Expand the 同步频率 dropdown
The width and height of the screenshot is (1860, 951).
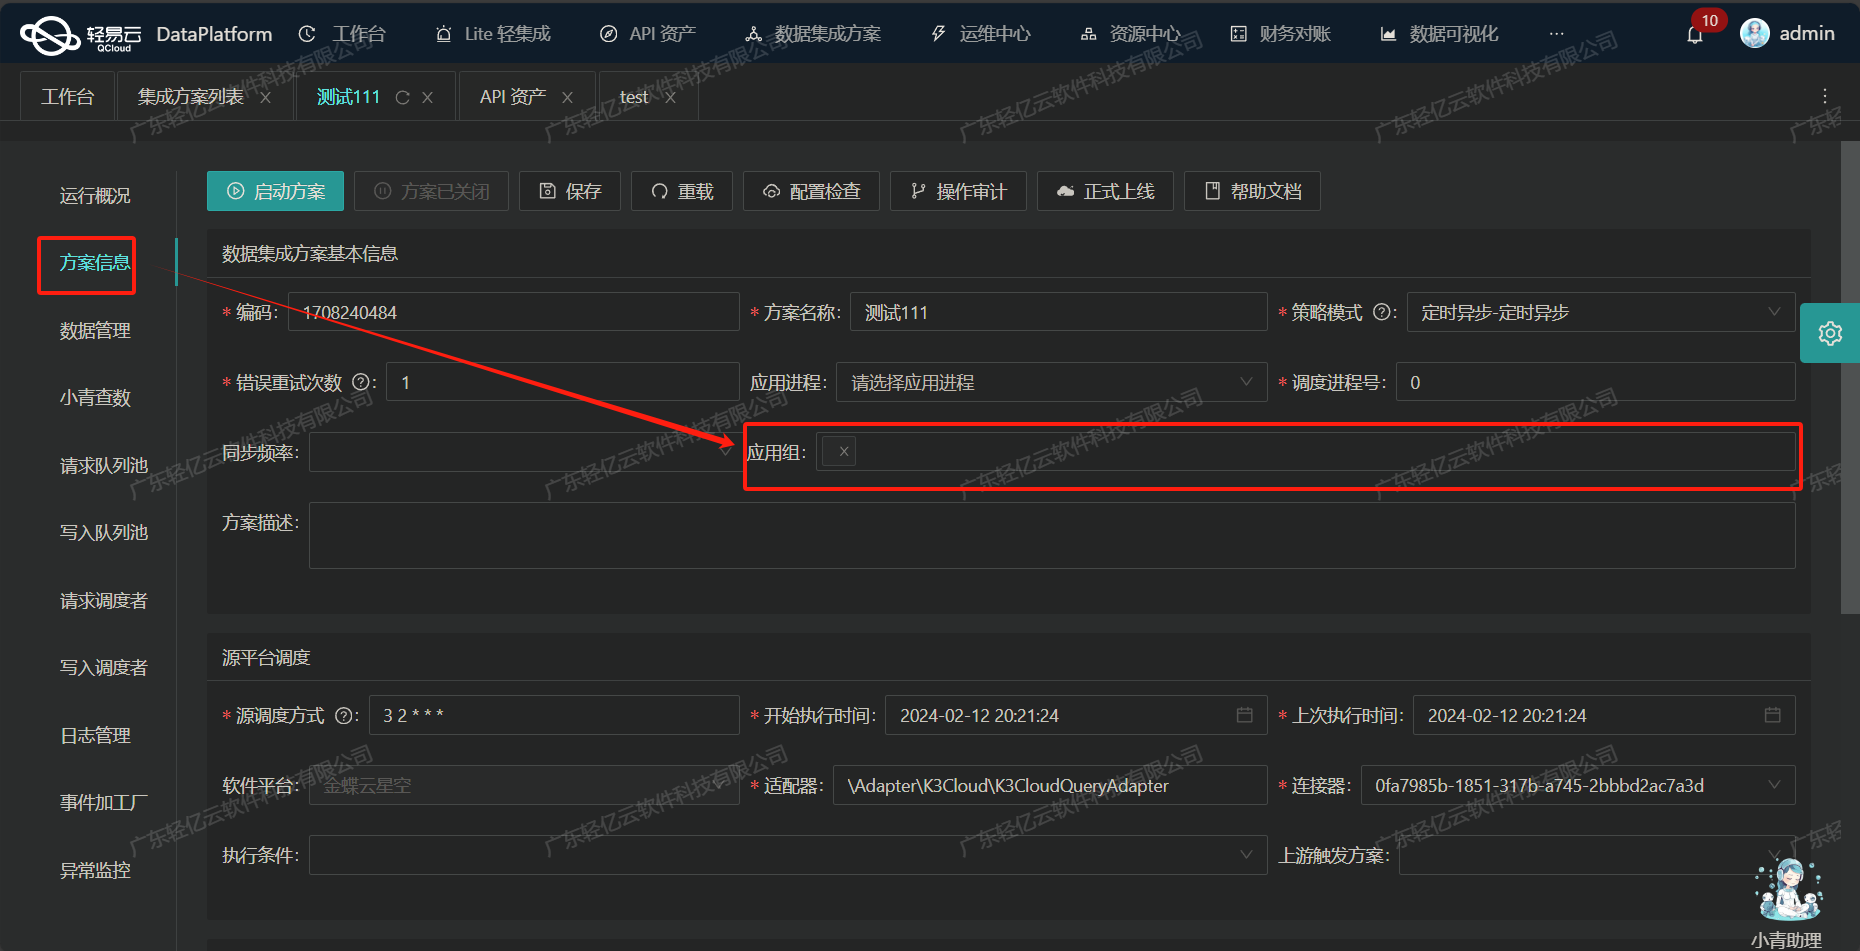pyautogui.click(x=524, y=452)
